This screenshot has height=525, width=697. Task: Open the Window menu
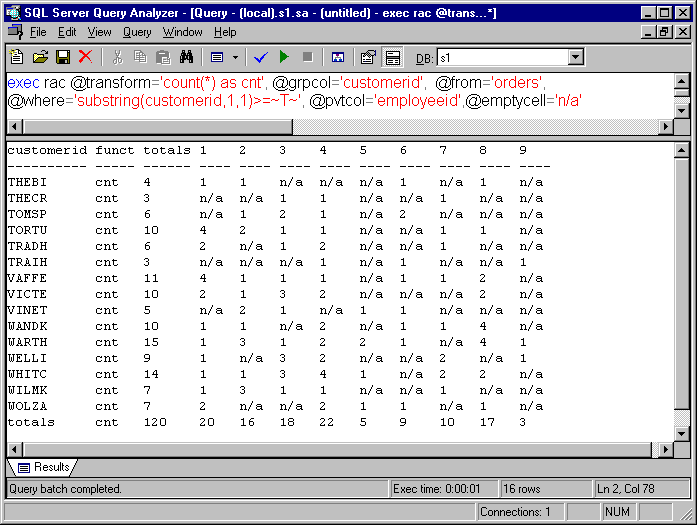coord(182,32)
